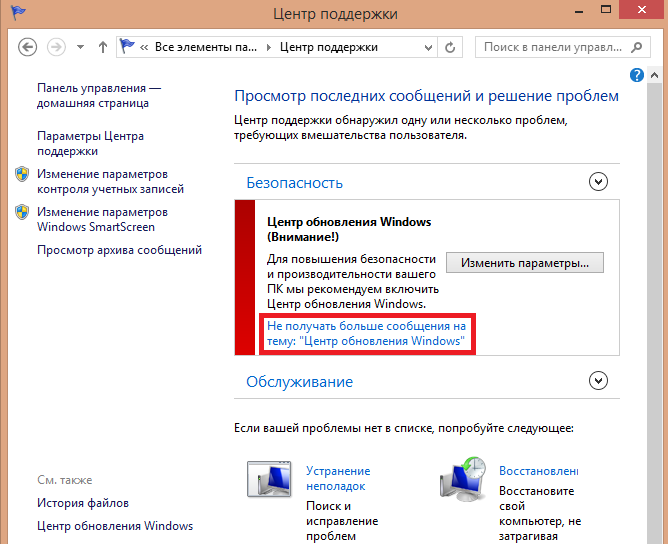The width and height of the screenshot is (668, 544).
Task: Go back with the Back arrow
Action: click(27, 47)
